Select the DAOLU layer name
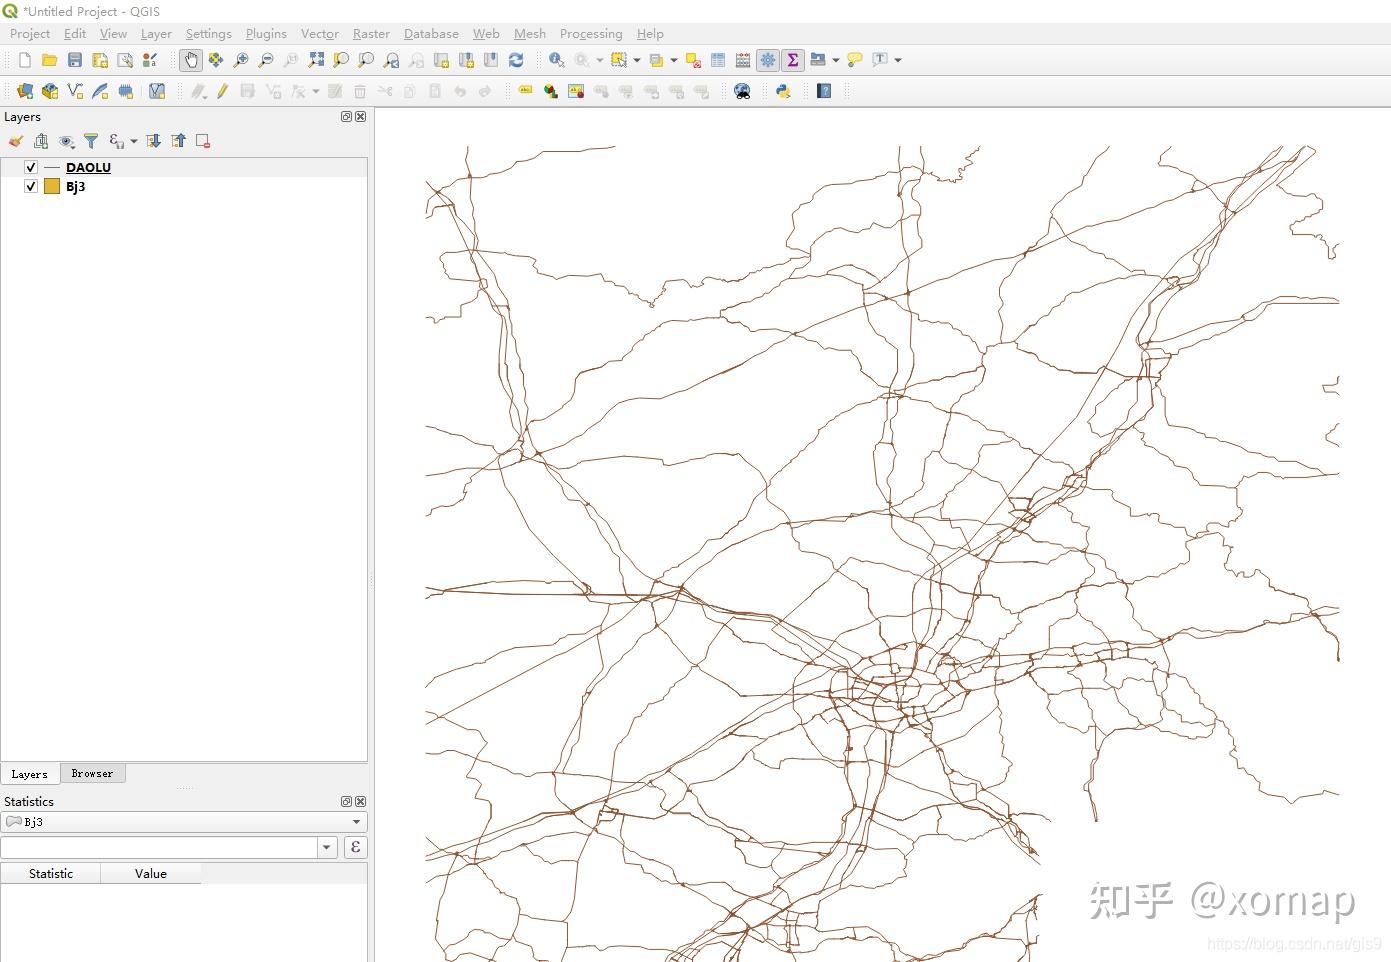Image resolution: width=1391 pixels, height=962 pixels. pos(88,167)
